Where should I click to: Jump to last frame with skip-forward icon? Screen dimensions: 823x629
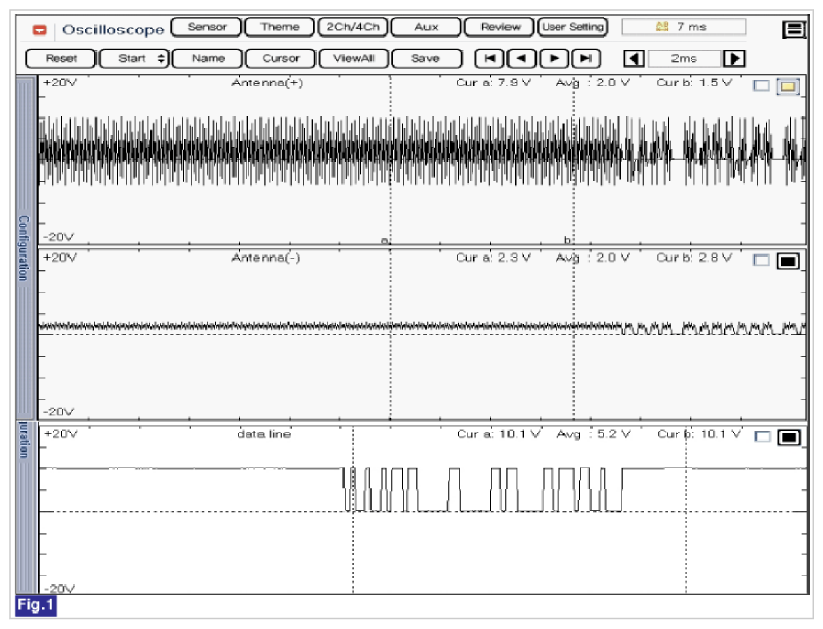pos(586,58)
